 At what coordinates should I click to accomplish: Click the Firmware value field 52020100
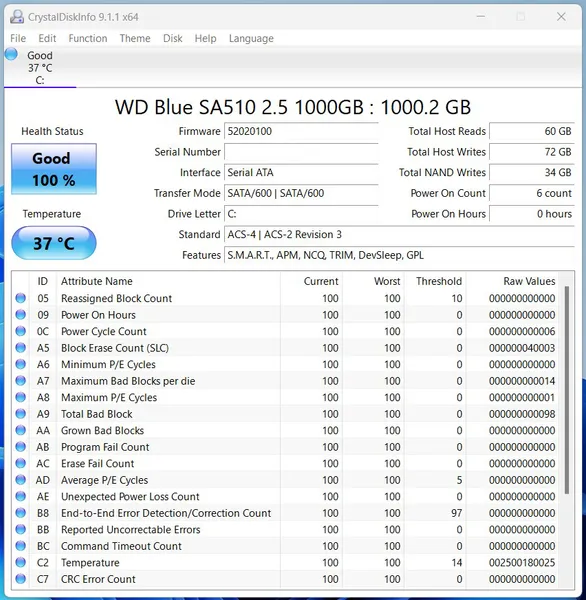pyautogui.click(x=301, y=131)
